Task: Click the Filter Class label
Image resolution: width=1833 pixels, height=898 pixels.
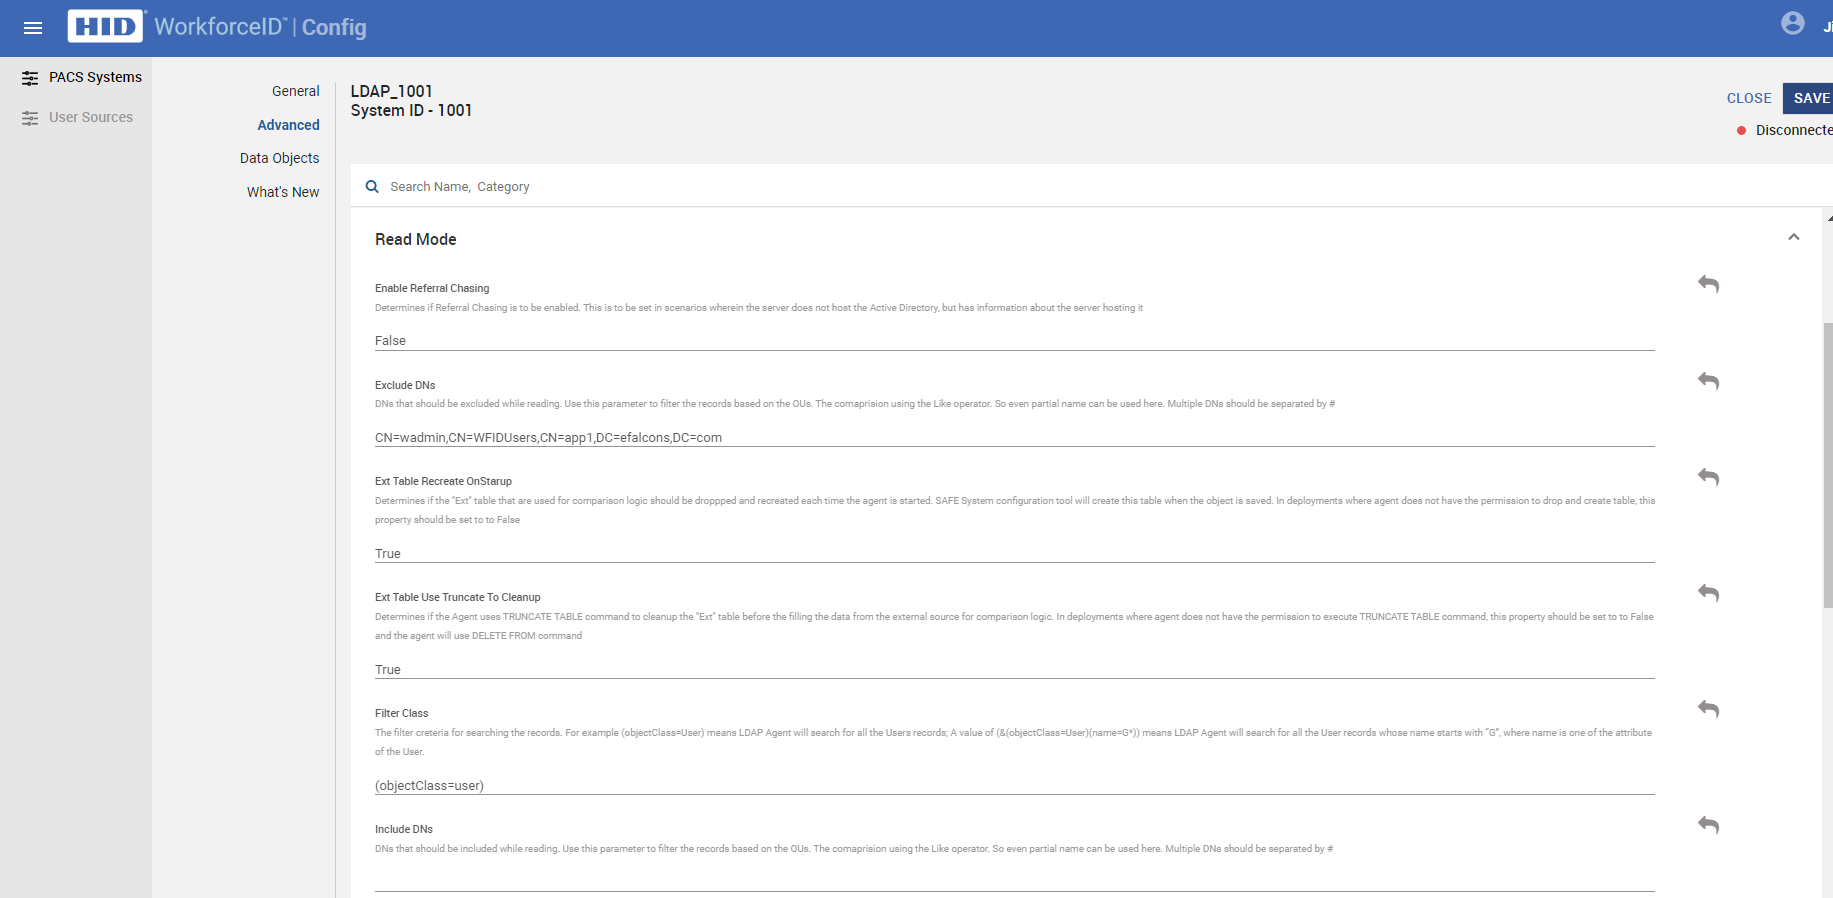Action: click(401, 713)
